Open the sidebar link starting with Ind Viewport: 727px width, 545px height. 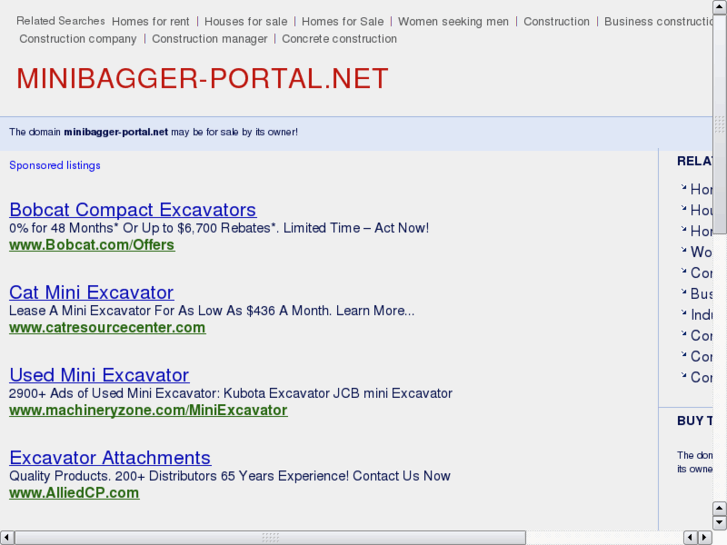point(701,314)
